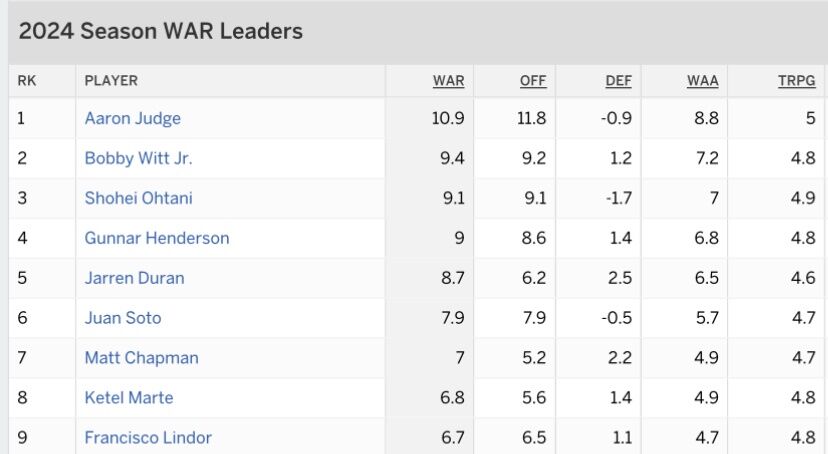The image size is (828, 454).
Task: Select Francisco Lindor link
Action: tap(148, 437)
